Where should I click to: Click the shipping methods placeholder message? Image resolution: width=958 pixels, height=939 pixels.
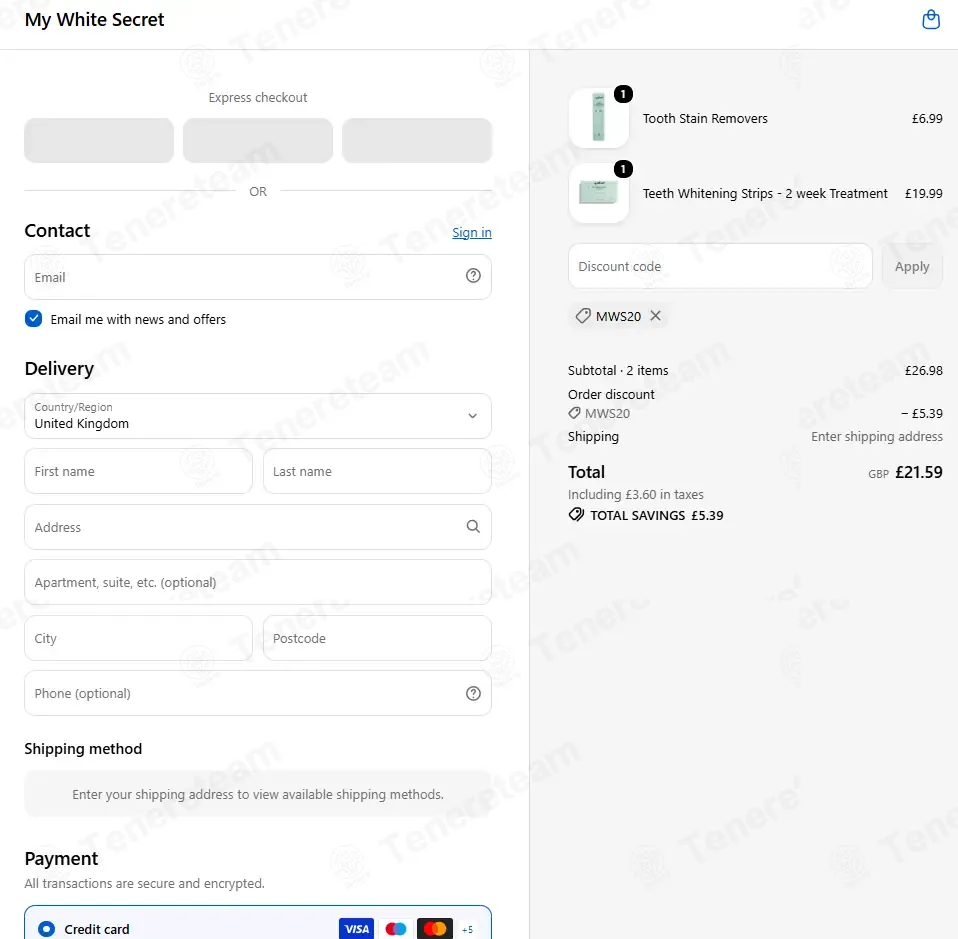tap(258, 794)
